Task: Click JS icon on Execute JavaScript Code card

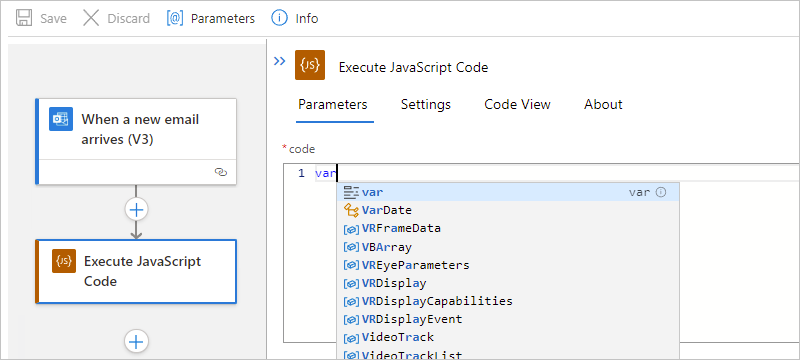Action: pos(64,261)
